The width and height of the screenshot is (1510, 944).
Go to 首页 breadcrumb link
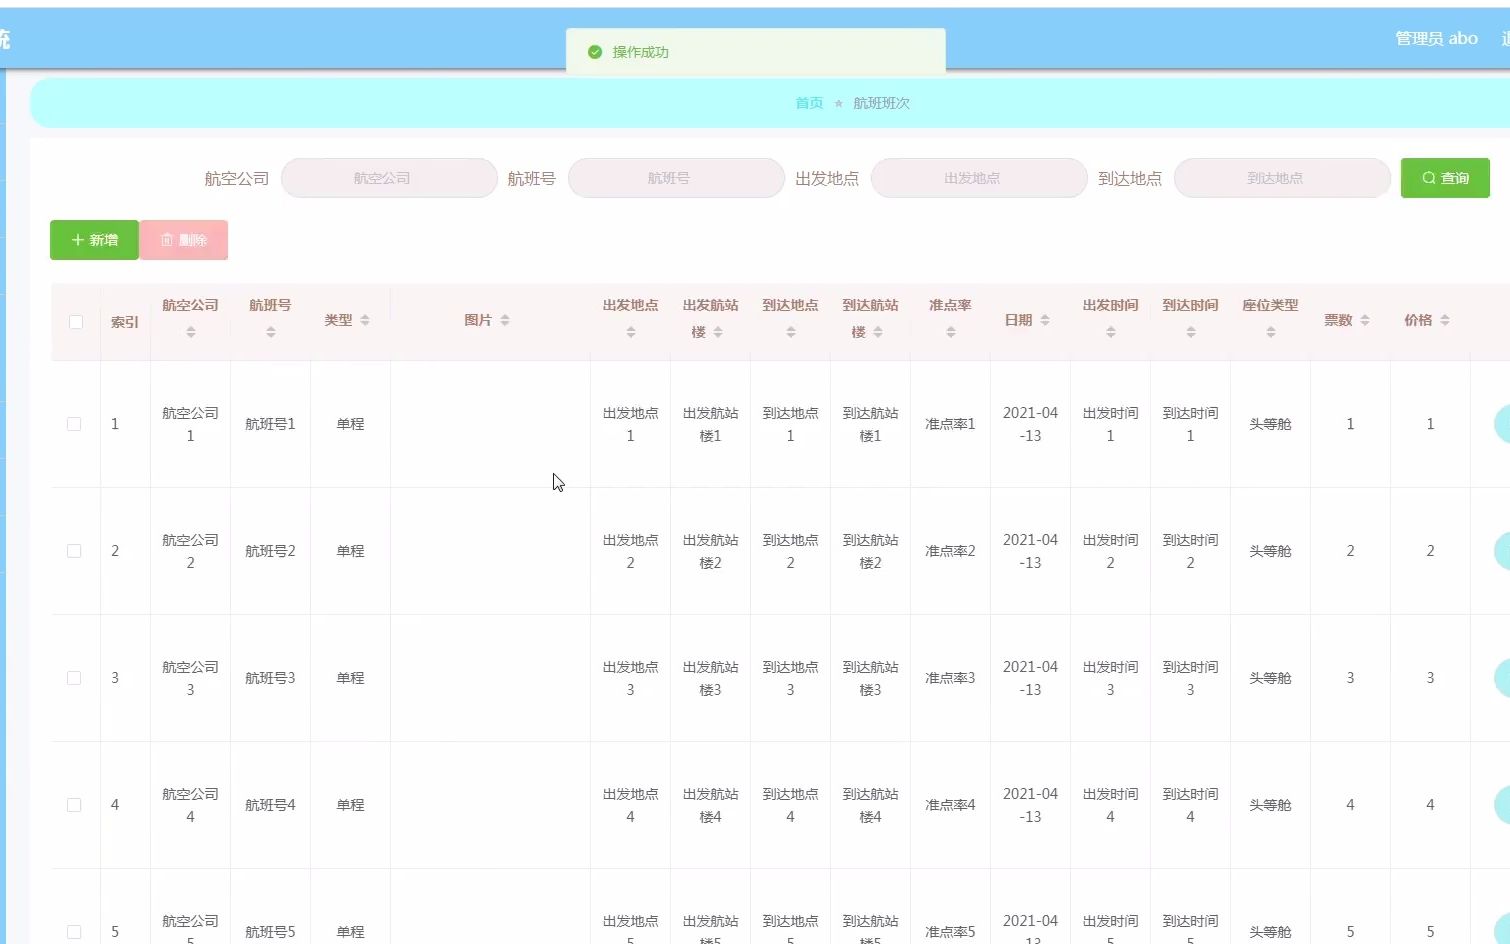coord(809,103)
